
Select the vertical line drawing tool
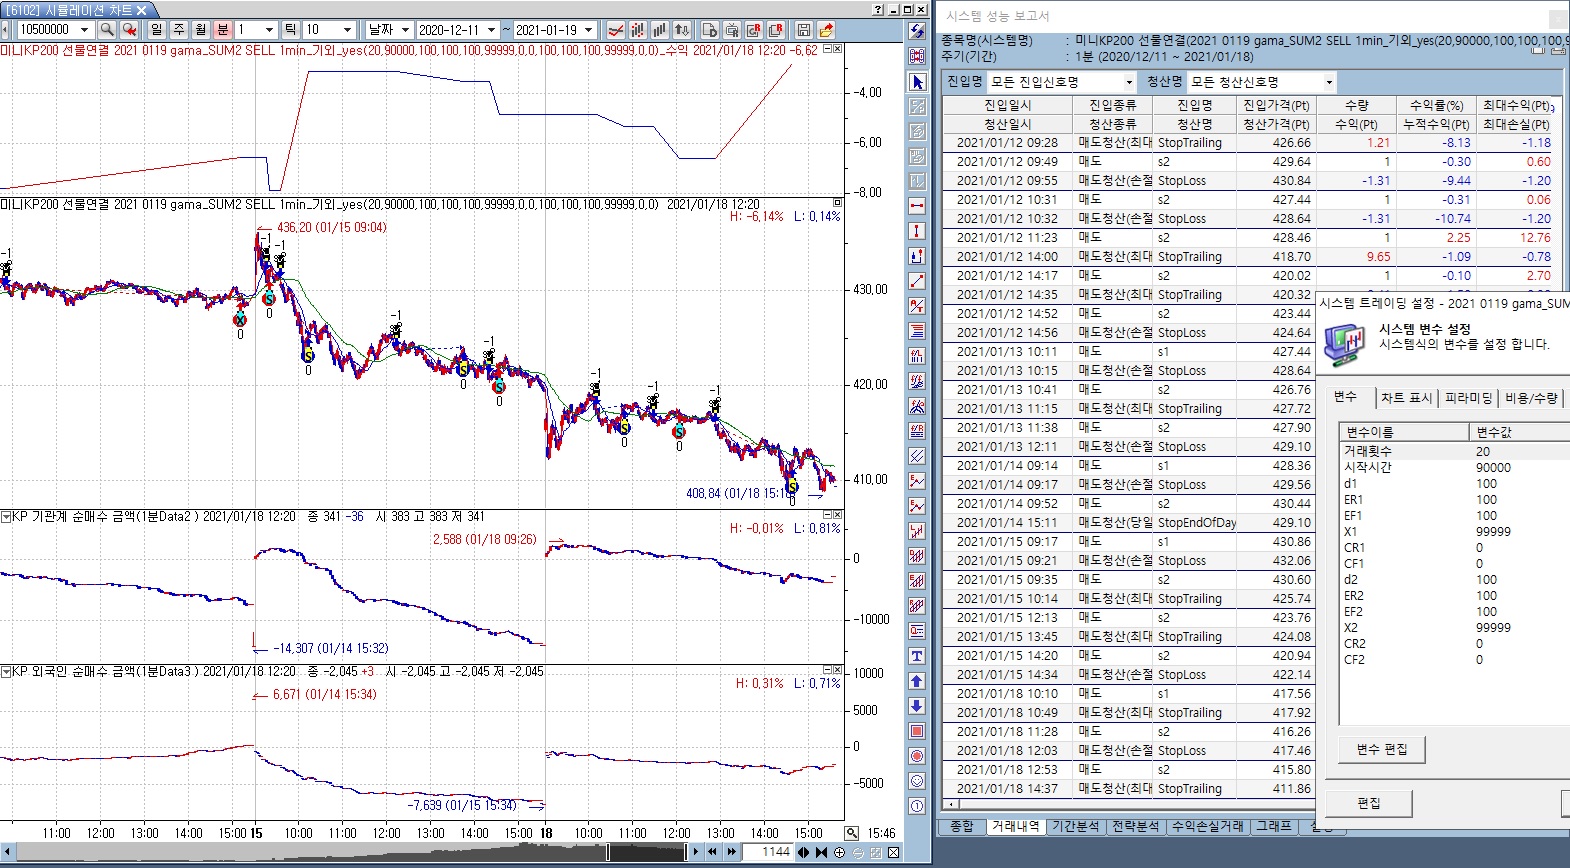pyautogui.click(x=917, y=231)
